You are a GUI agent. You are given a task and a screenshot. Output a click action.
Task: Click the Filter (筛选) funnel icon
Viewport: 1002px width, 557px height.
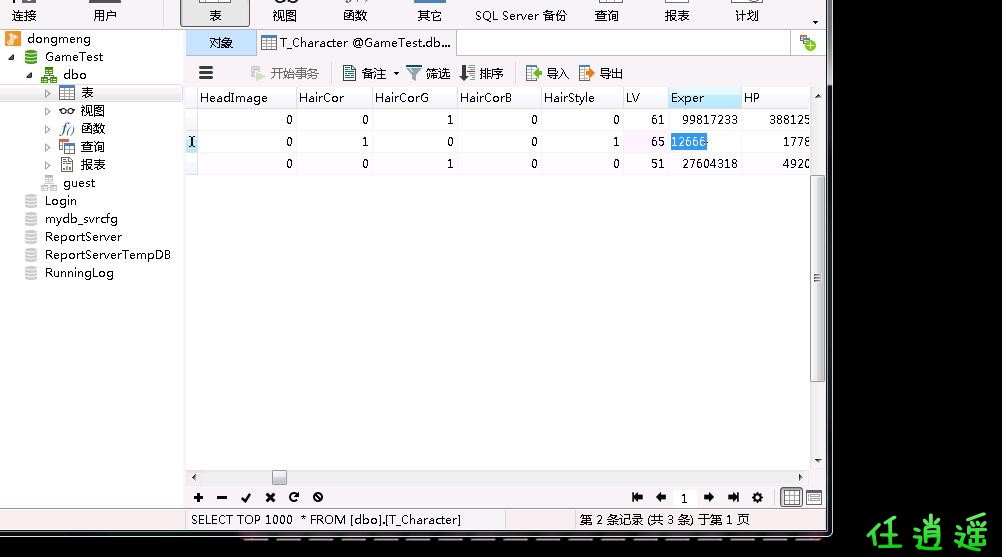[x=414, y=73]
